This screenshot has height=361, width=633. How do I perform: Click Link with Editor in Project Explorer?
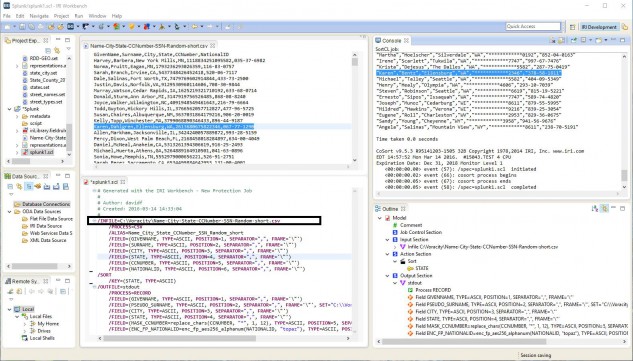(57, 50)
